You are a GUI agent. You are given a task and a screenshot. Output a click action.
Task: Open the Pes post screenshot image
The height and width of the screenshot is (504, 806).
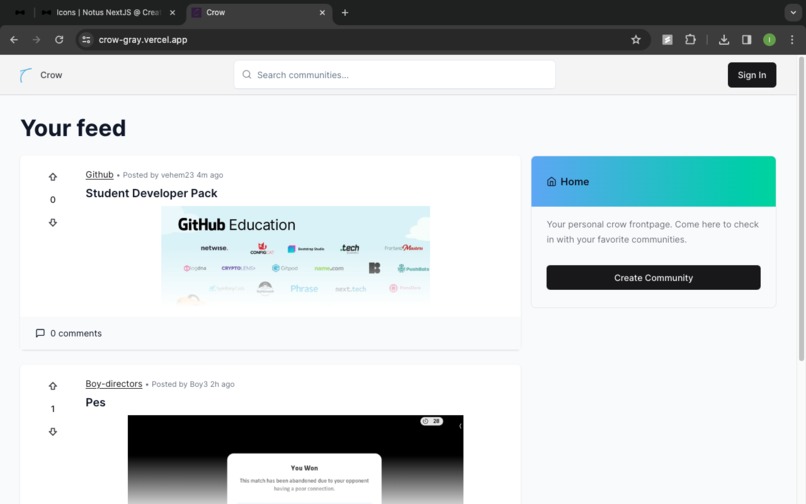296,459
